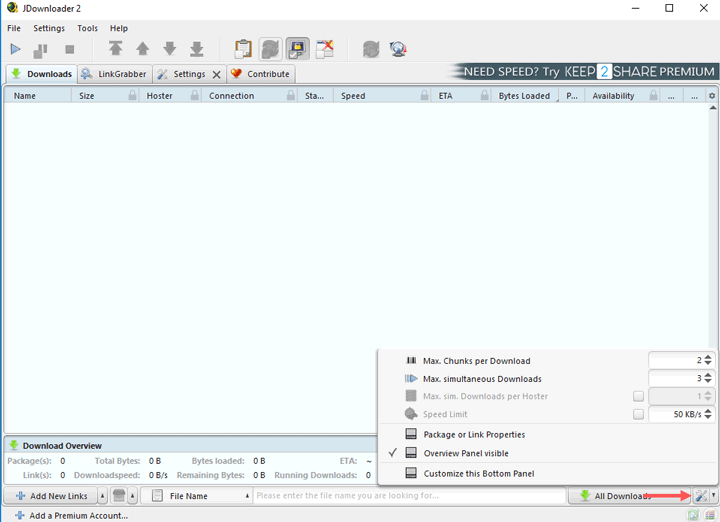Click left status icon at bottom right

point(693,515)
